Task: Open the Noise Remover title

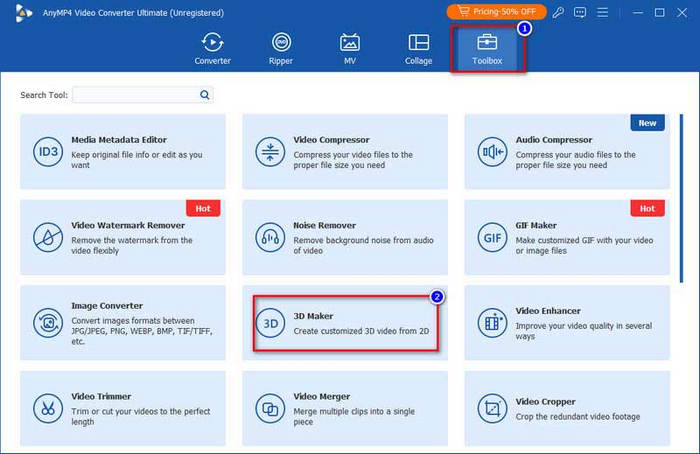Action: [325, 225]
